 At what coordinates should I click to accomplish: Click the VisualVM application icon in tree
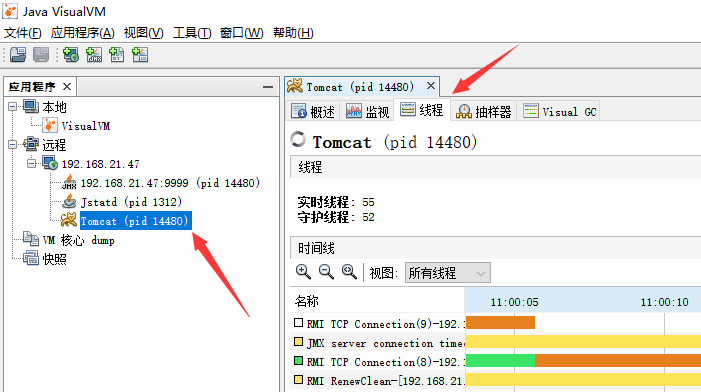point(50,126)
